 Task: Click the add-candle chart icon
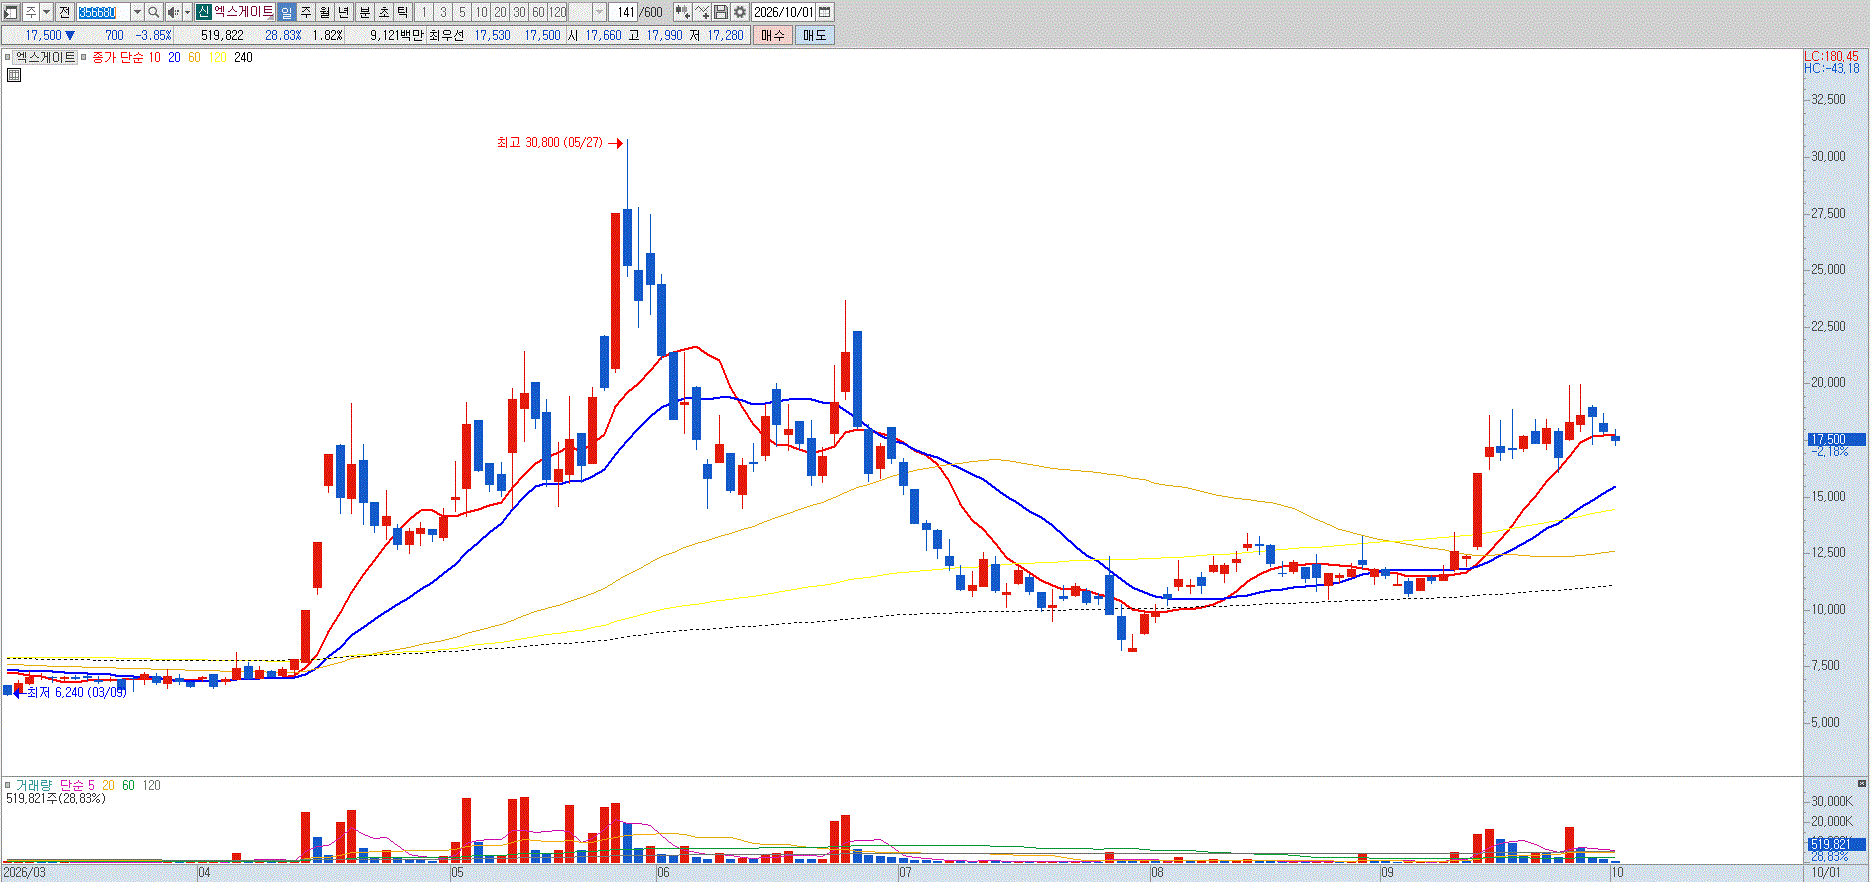pyautogui.click(x=682, y=12)
